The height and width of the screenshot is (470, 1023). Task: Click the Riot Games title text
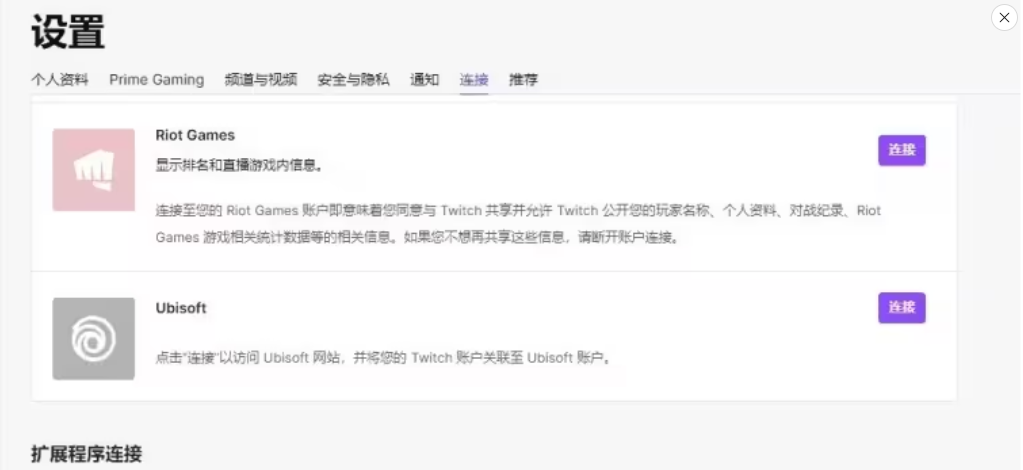pos(195,135)
